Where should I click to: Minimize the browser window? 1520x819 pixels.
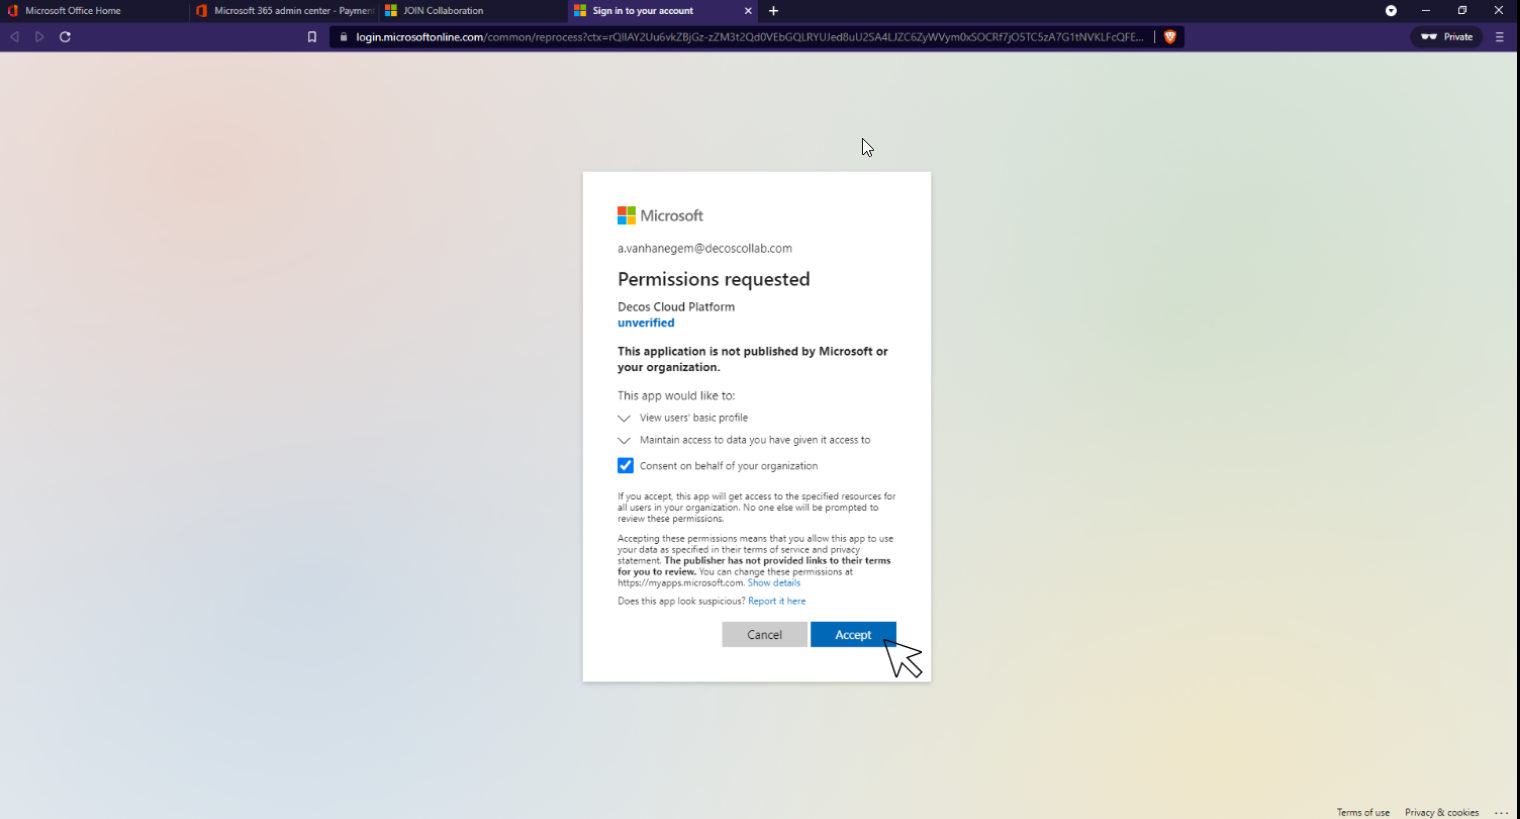(x=1426, y=11)
